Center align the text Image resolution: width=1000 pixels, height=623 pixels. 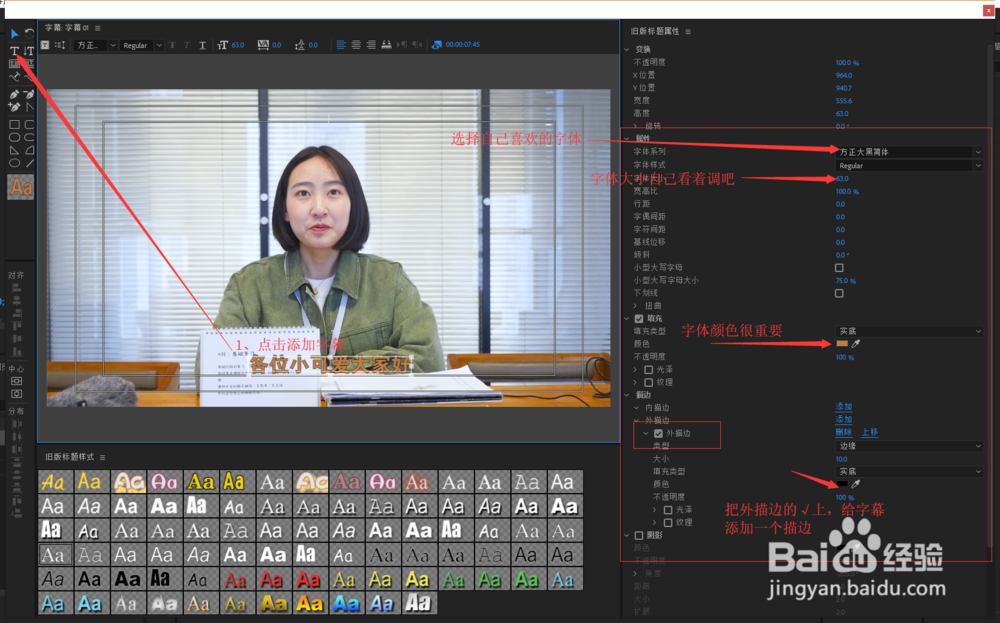pyautogui.click(x=356, y=45)
